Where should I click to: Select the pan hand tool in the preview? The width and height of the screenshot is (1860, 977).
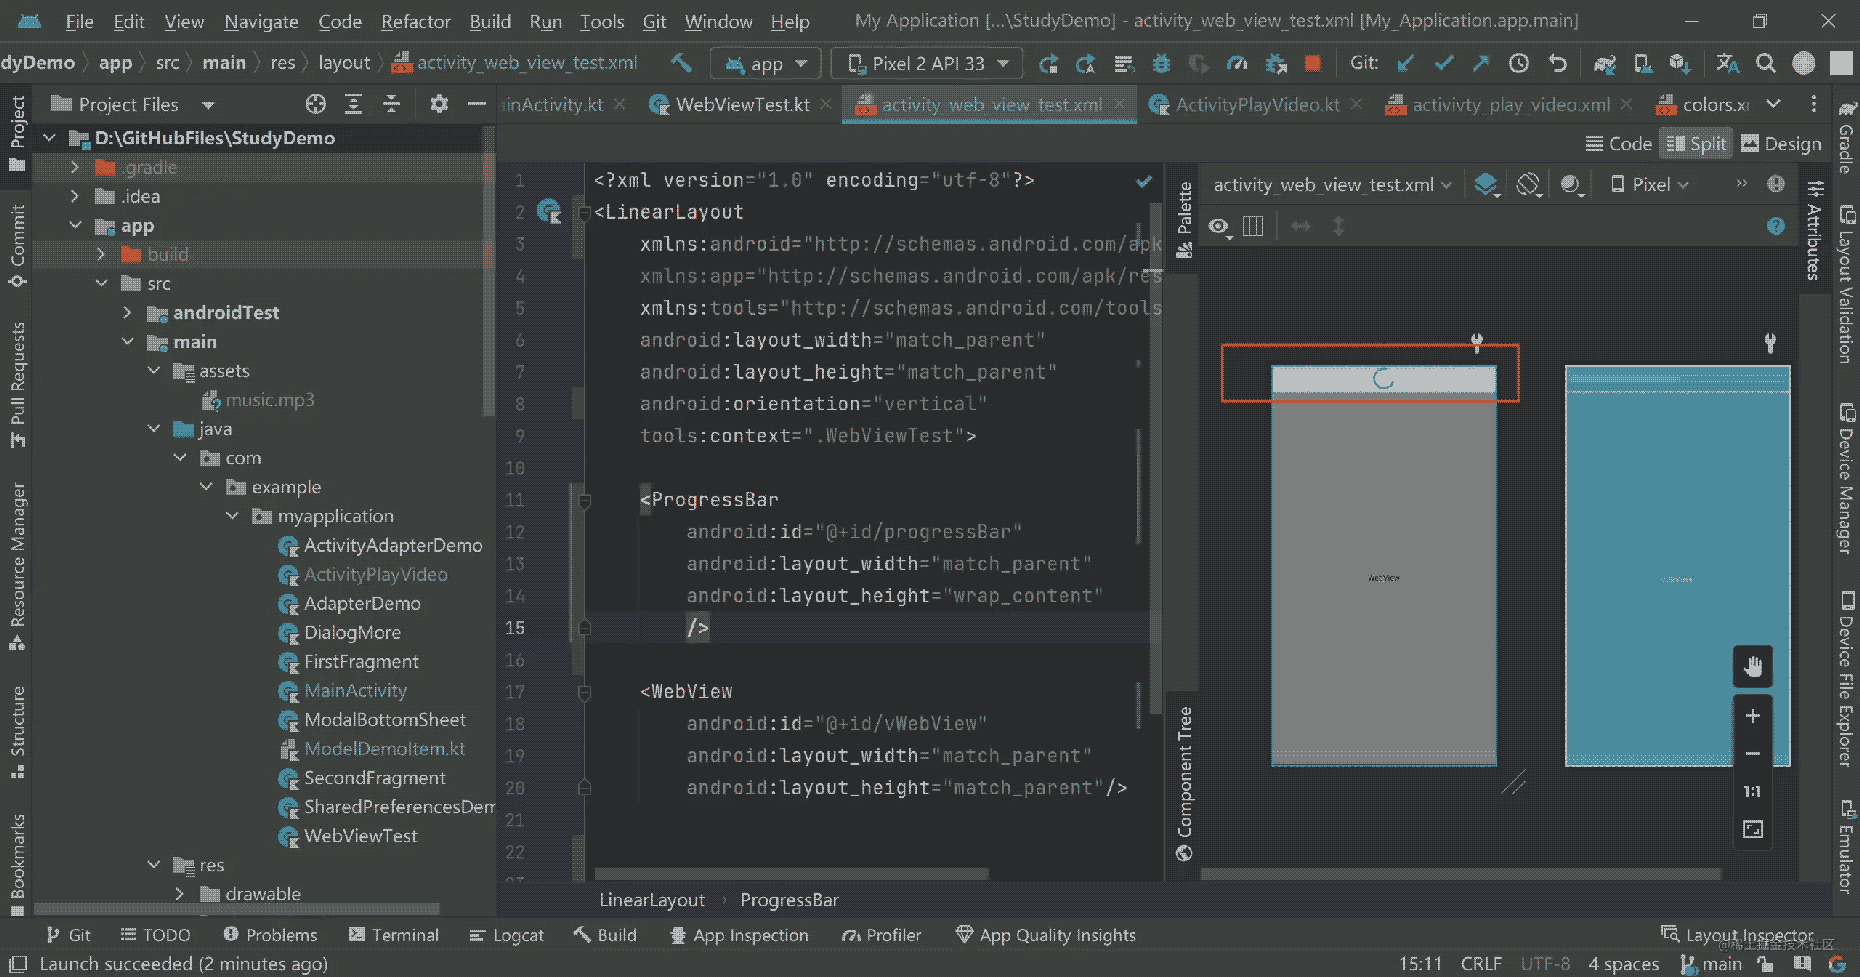tap(1752, 667)
